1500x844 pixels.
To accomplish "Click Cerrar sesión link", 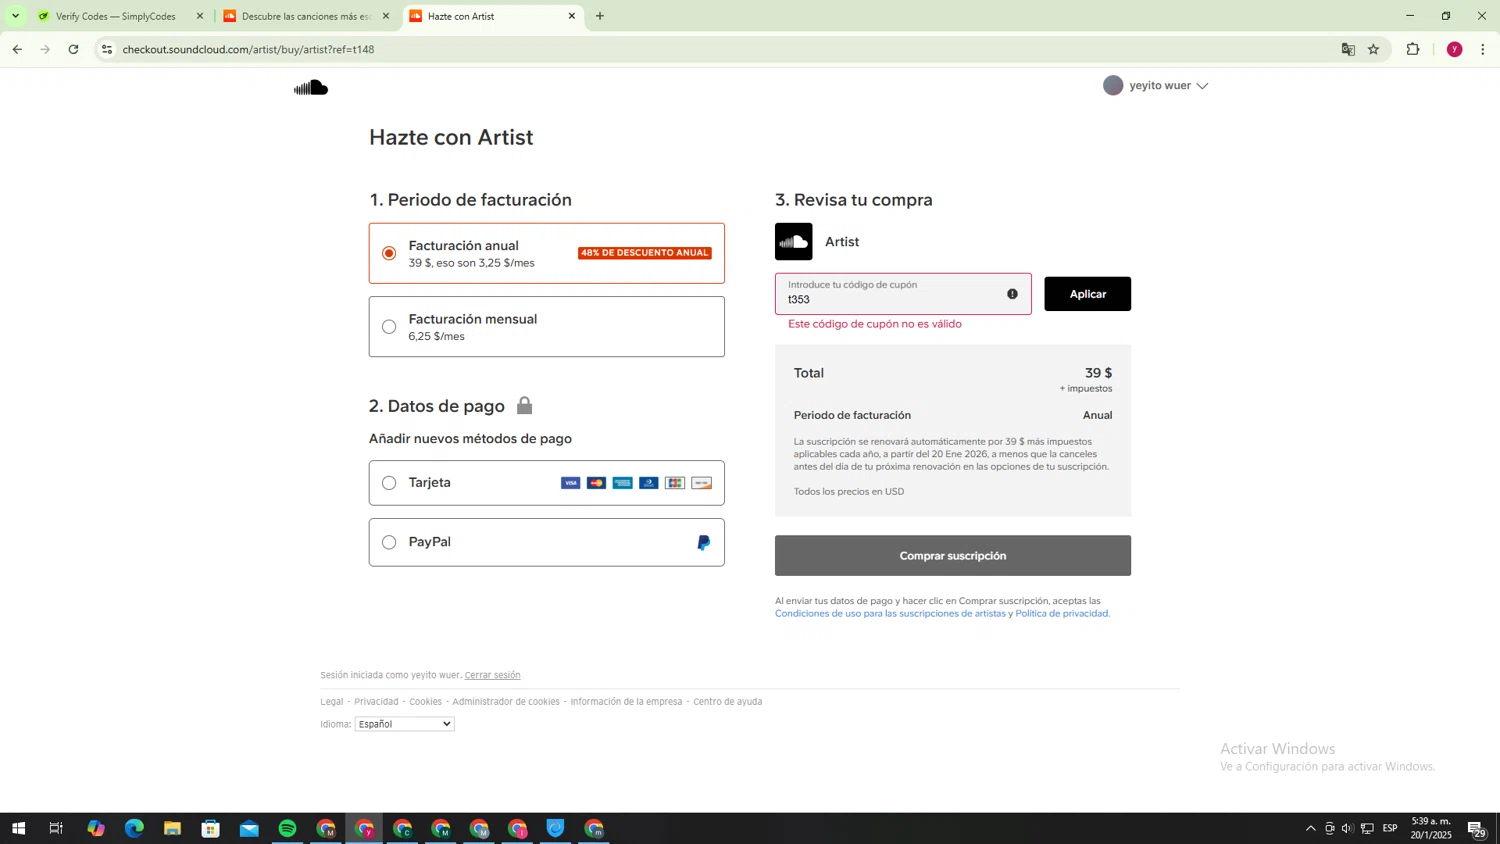I will pyautogui.click(x=492, y=675).
